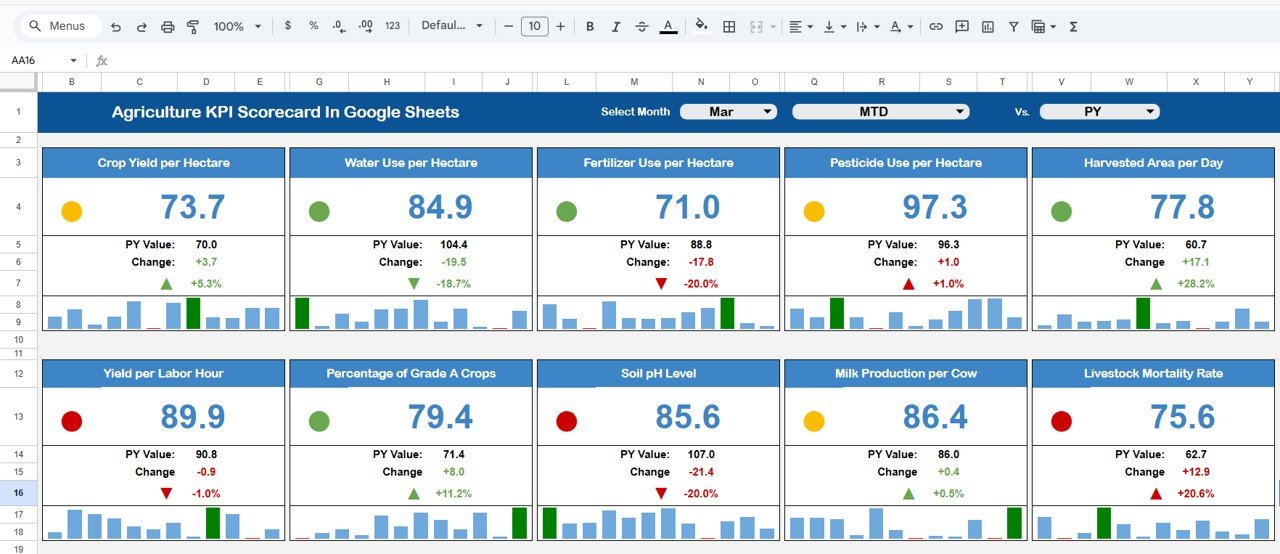Open the MTD period dropdown
Image resolution: width=1280 pixels, height=554 pixels.
click(880, 112)
